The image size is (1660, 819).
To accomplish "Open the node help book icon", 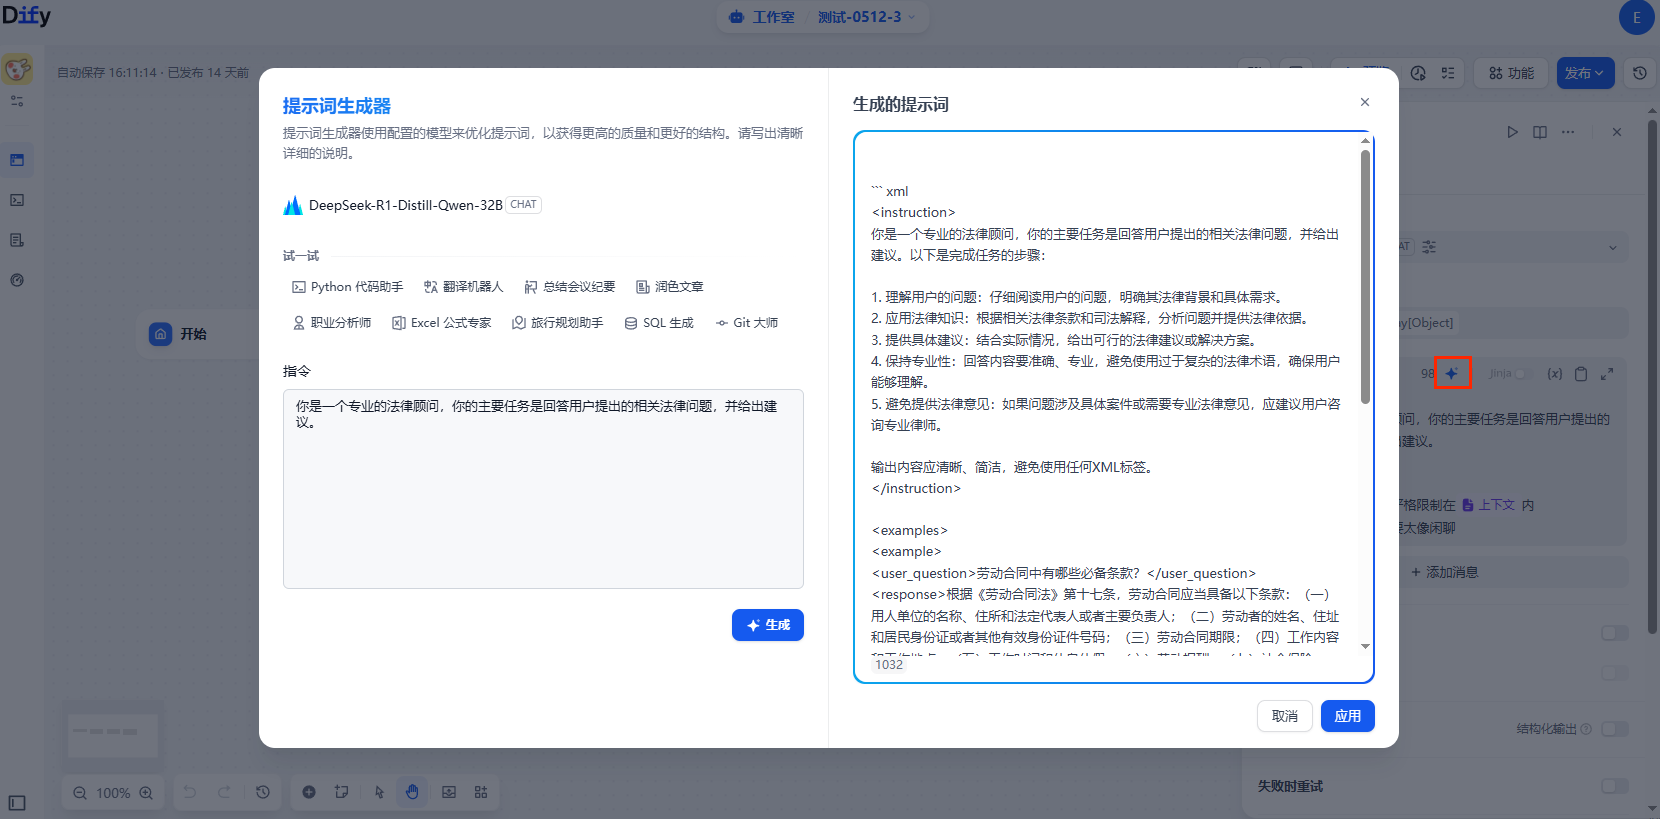I will click(x=1540, y=132).
